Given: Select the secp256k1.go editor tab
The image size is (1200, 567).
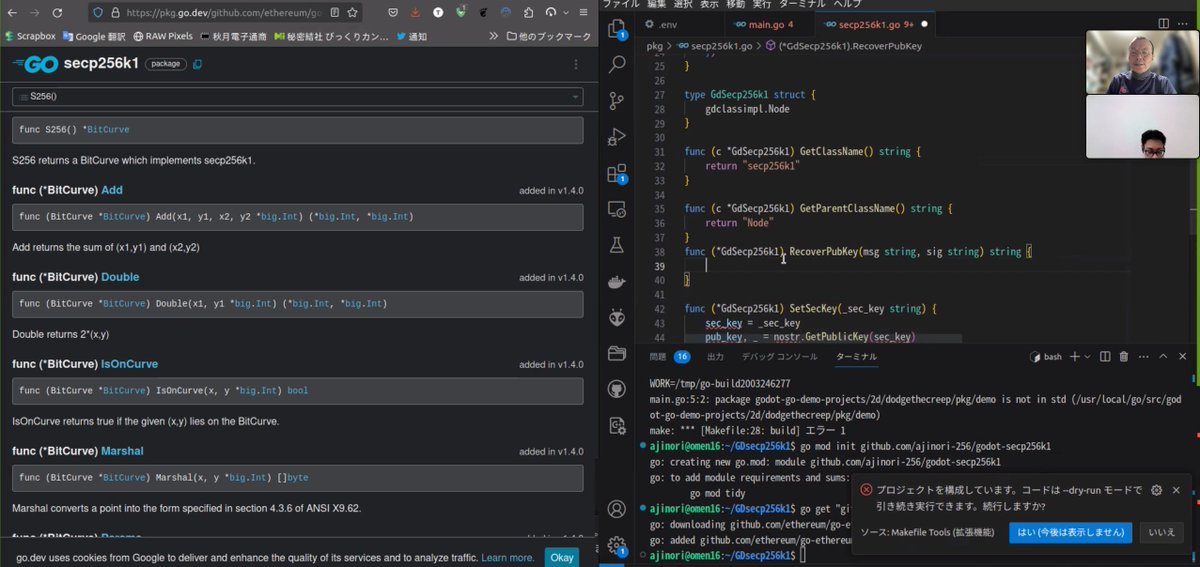Looking at the screenshot, I should (873, 23).
